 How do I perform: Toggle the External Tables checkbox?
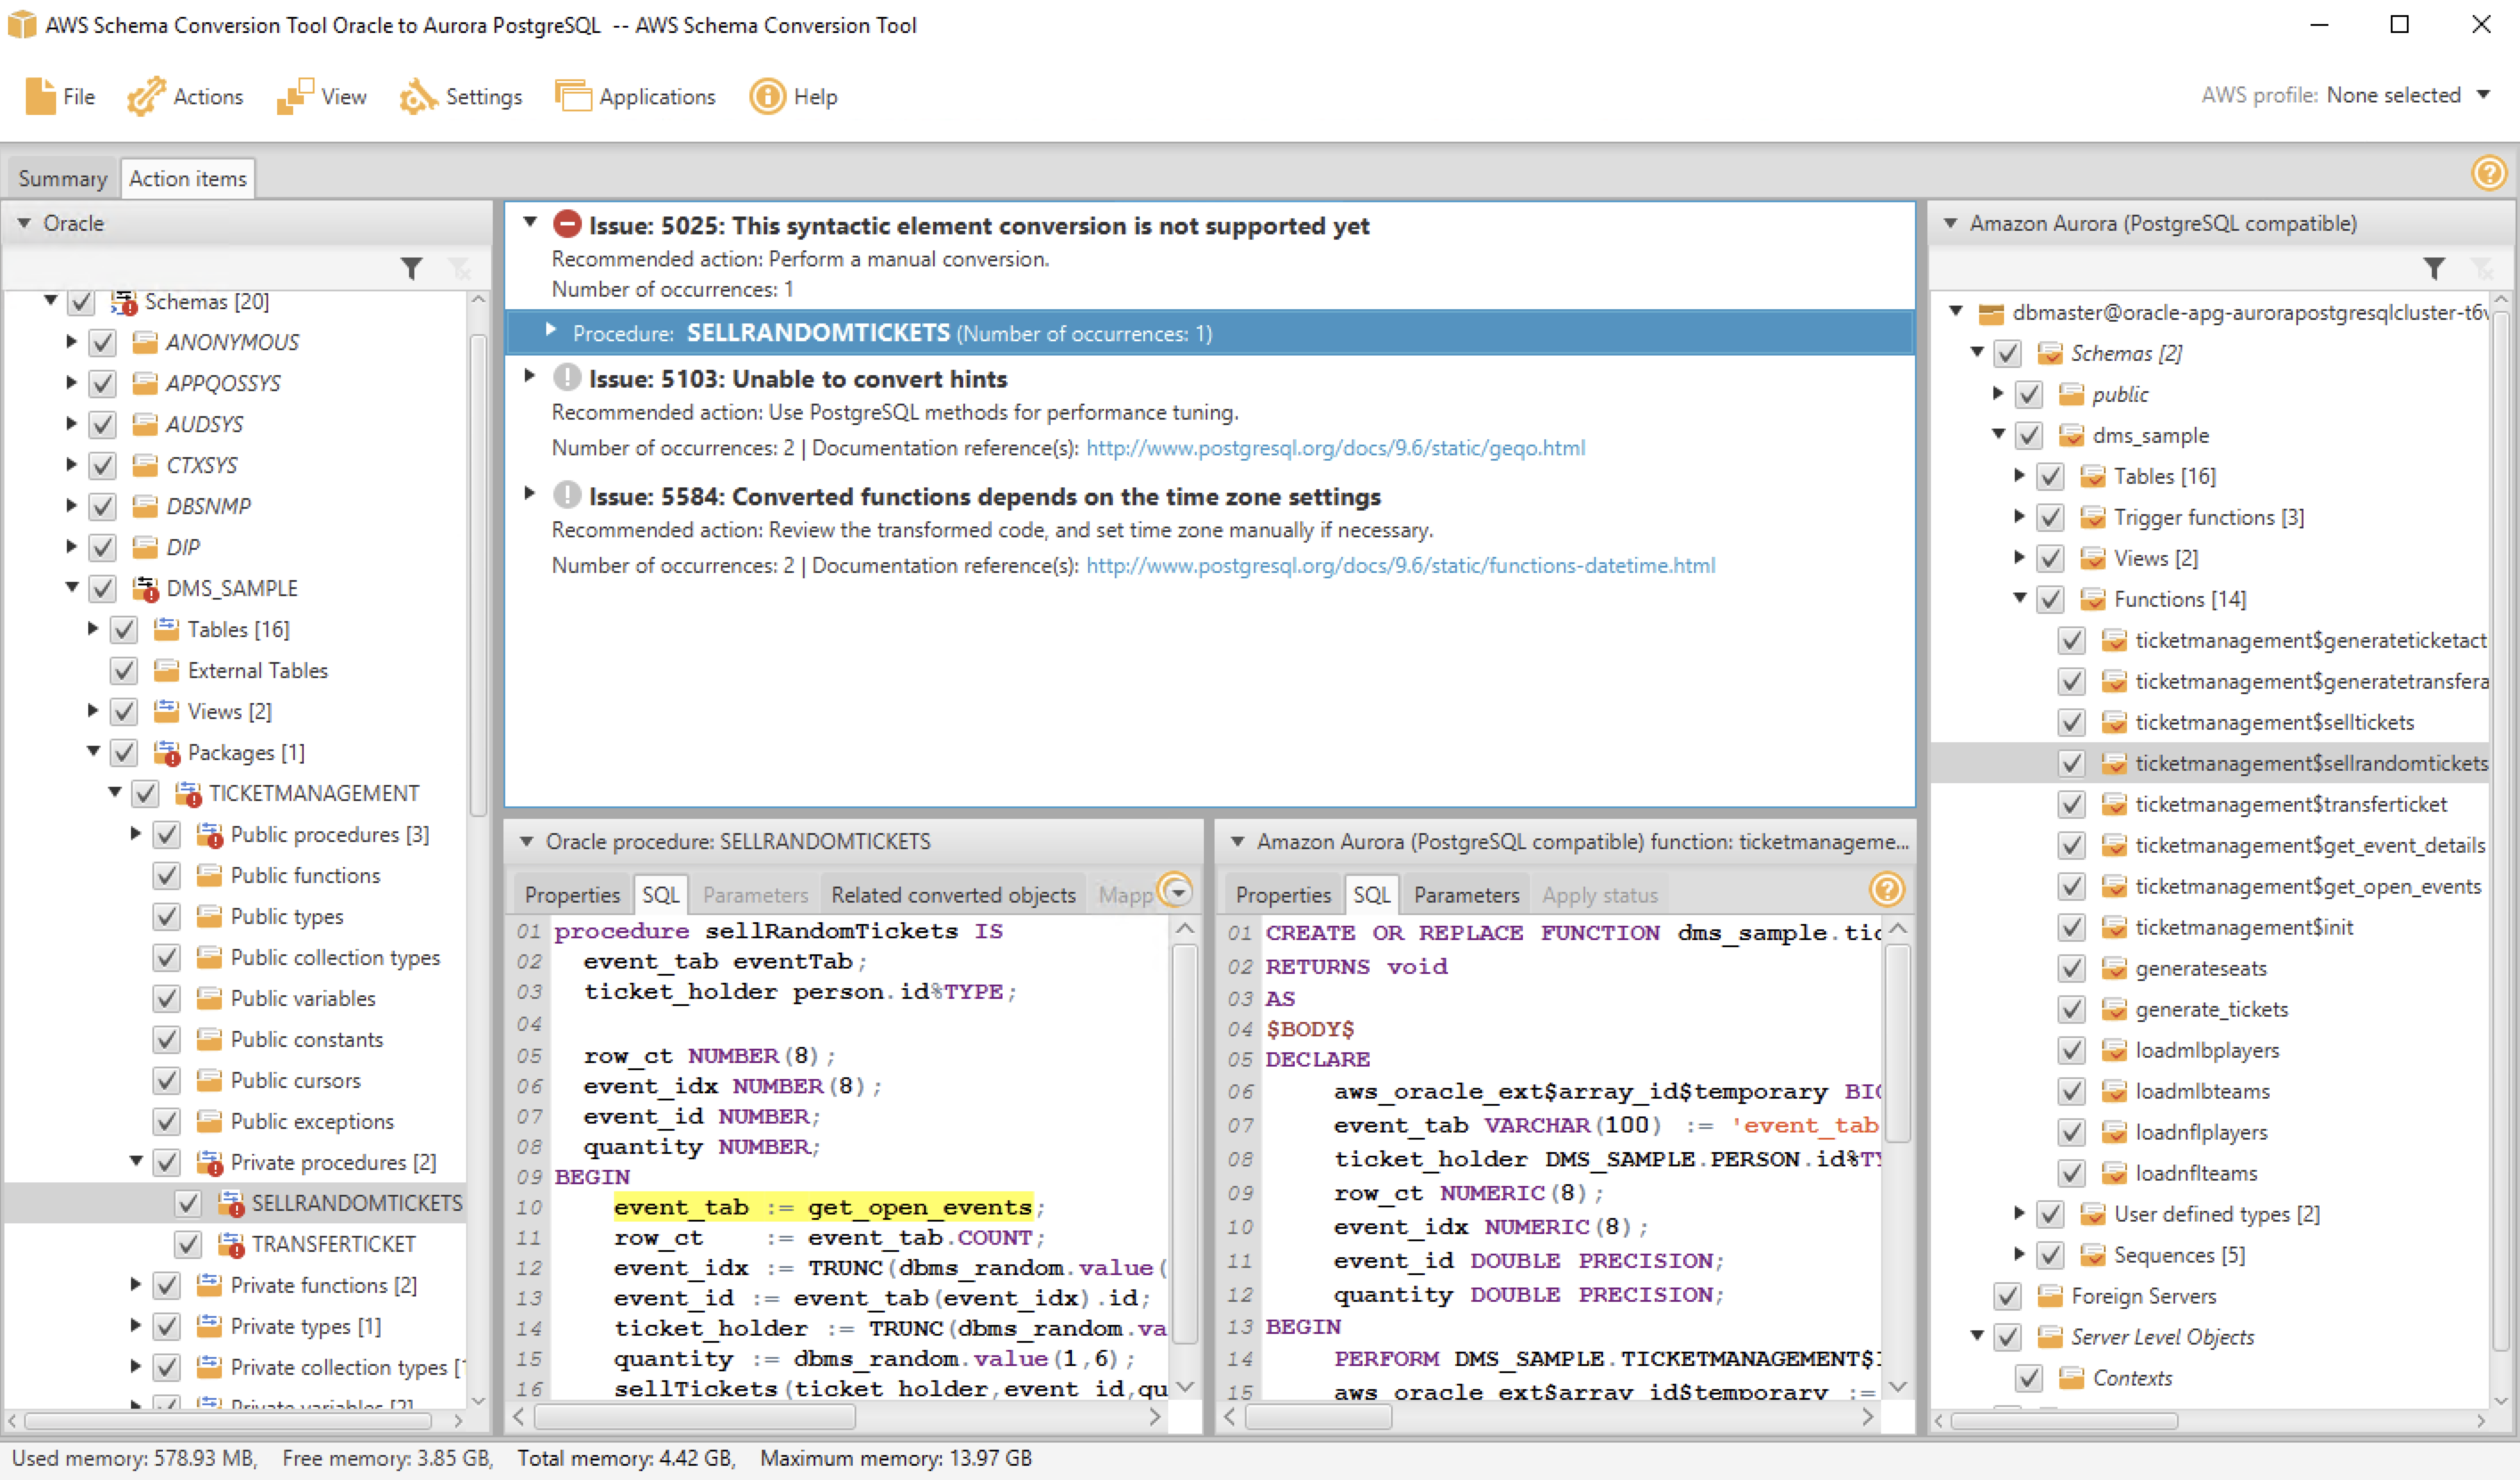[x=123, y=670]
